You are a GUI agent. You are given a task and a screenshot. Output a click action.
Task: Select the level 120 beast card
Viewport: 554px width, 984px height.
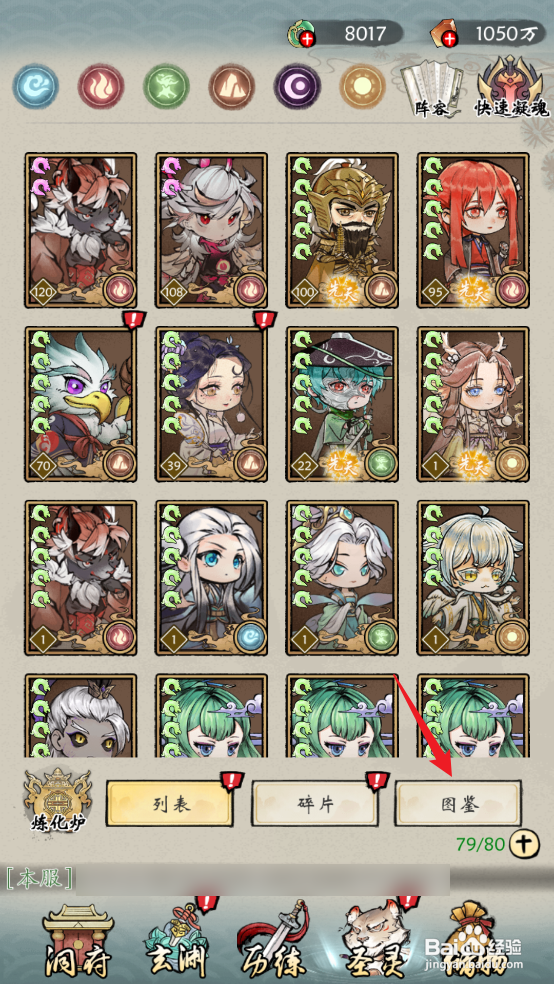pos(81,230)
